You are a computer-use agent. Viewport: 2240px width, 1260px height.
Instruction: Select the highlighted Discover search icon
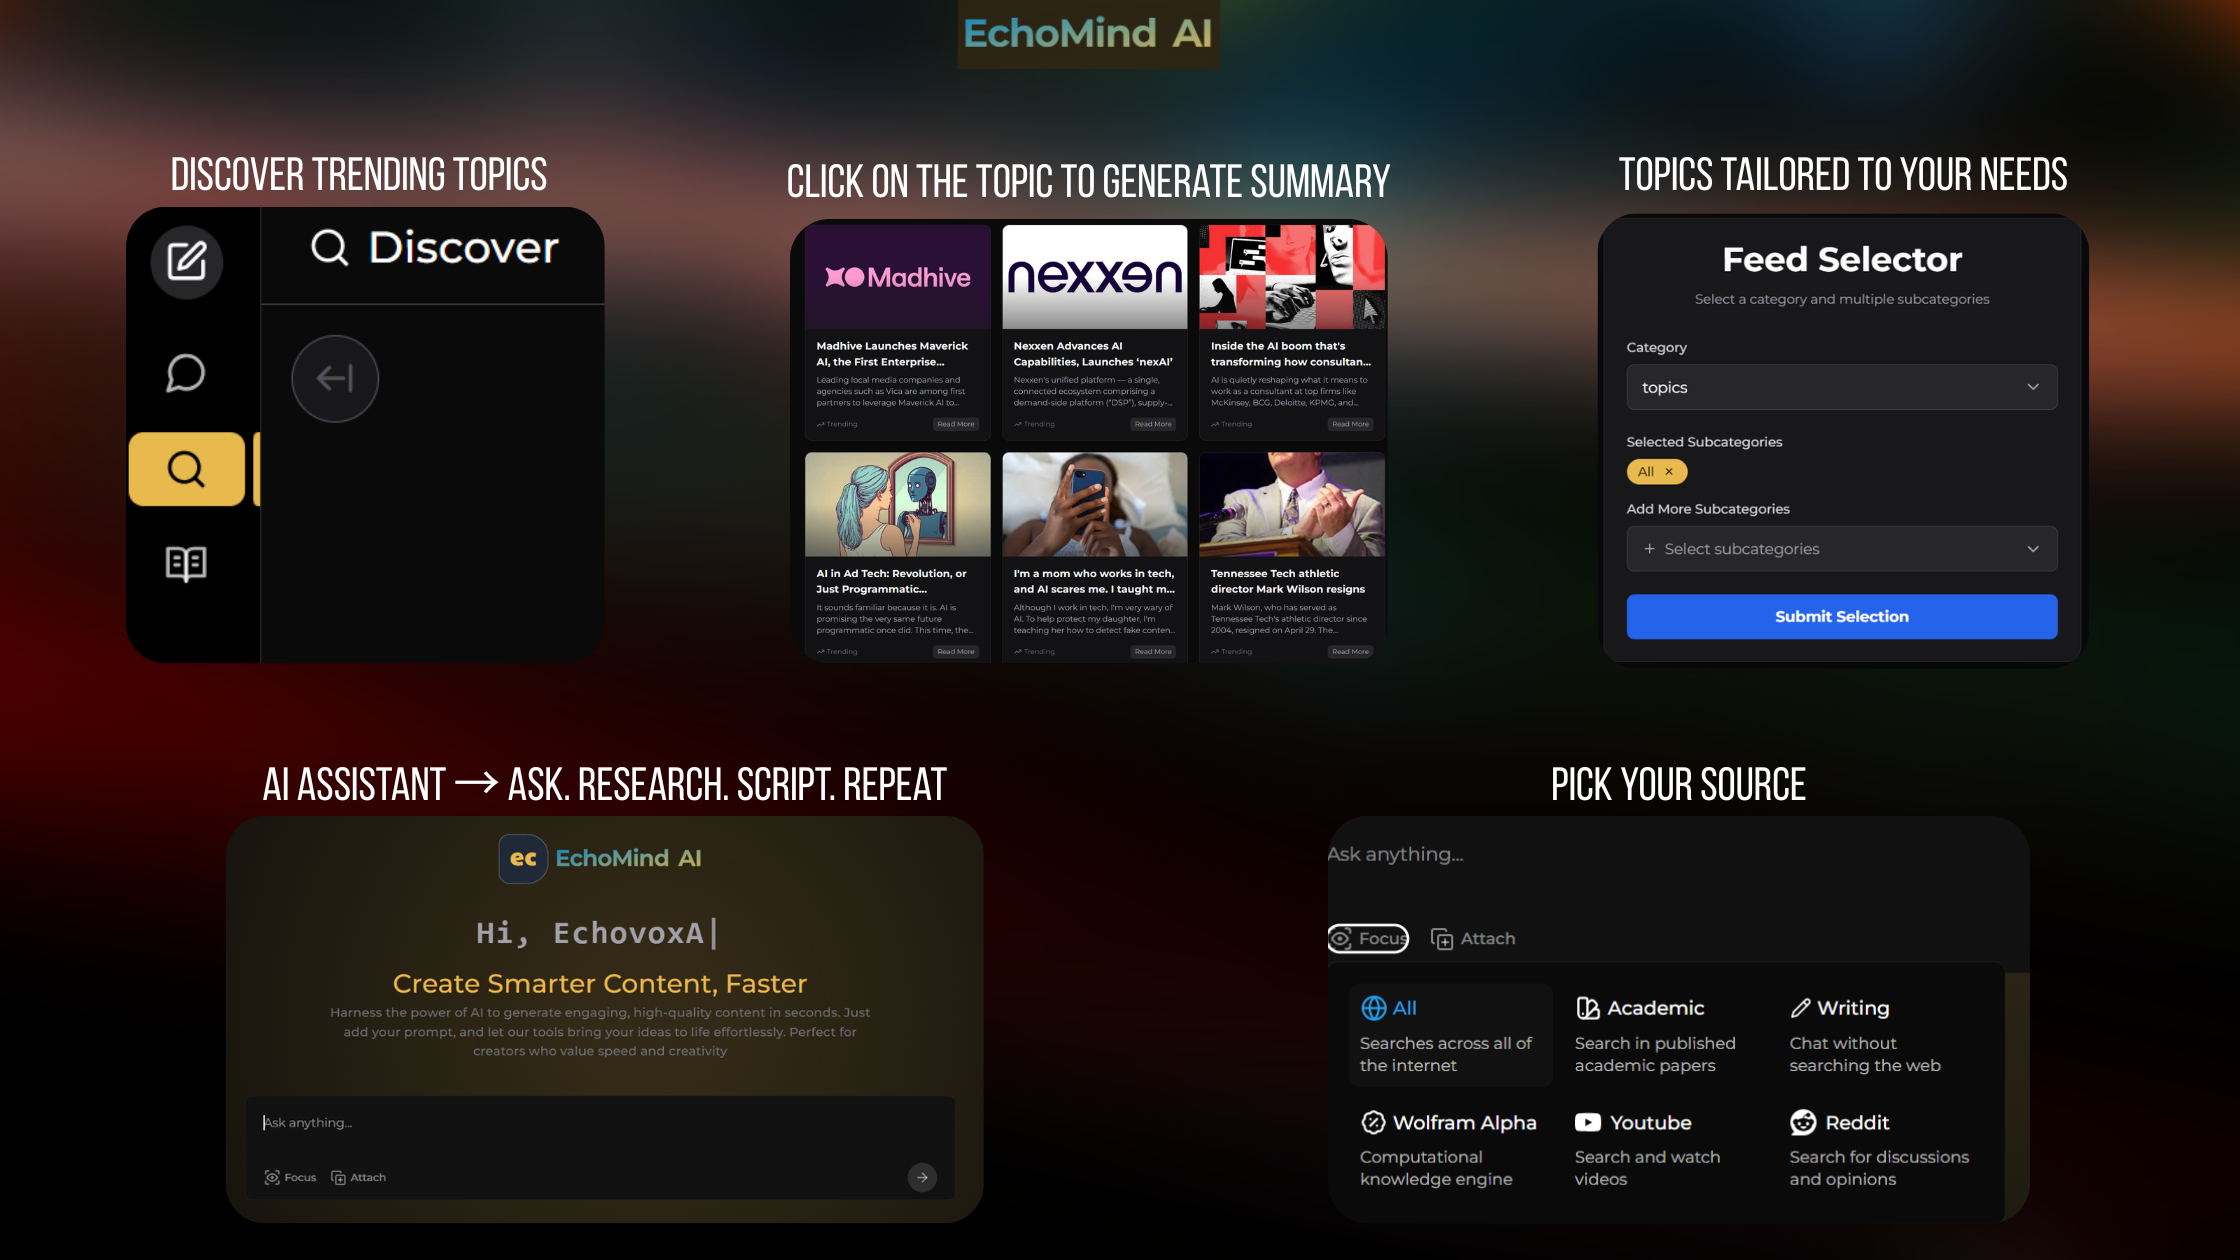(x=186, y=468)
